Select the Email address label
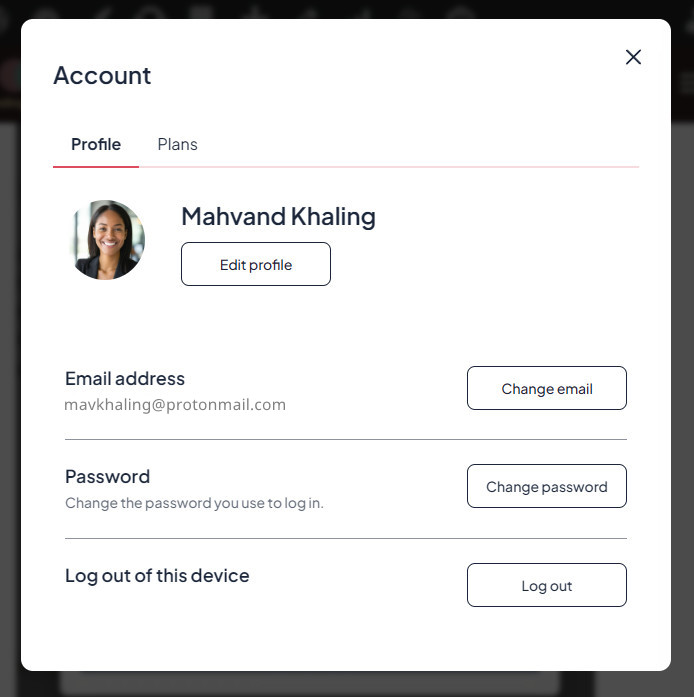This screenshot has width=694, height=697. click(125, 379)
